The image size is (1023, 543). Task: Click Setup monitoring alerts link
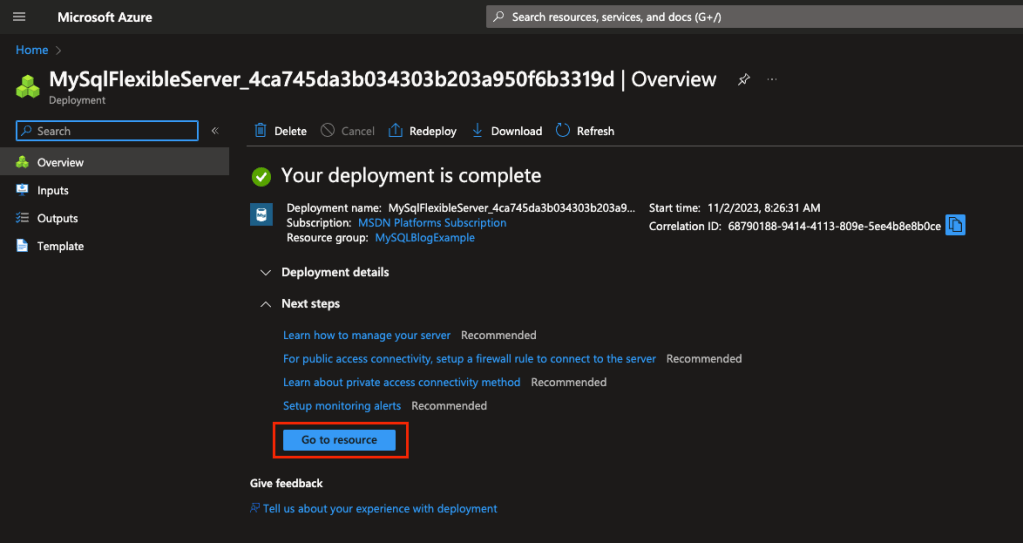point(342,406)
